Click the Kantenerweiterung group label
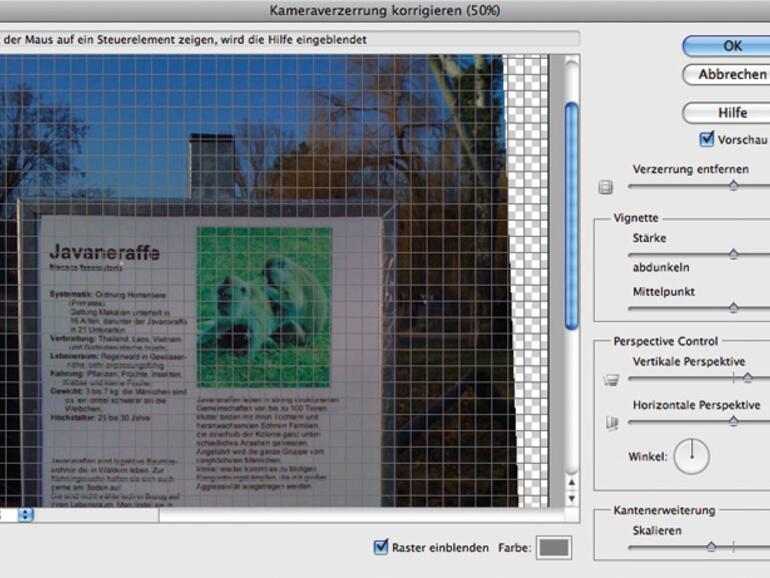This screenshot has width=770, height=578. (x=664, y=510)
